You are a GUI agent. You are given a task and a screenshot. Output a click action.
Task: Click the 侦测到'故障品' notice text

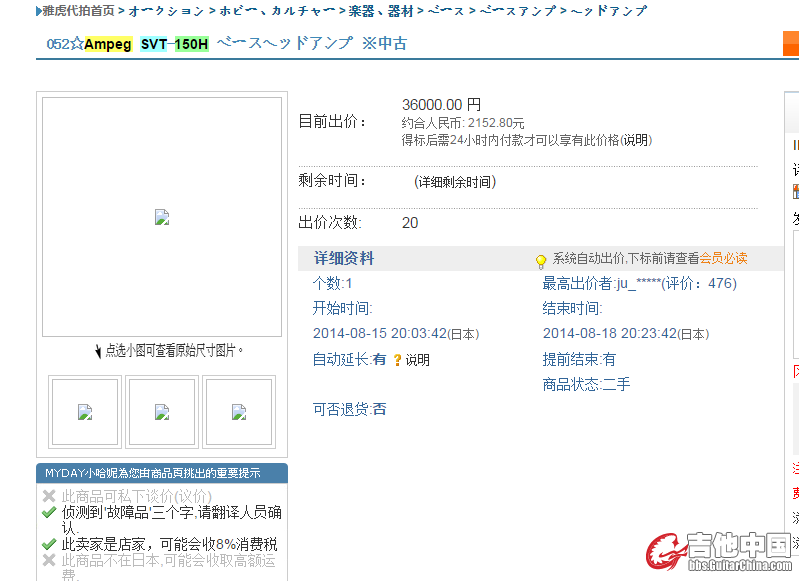pos(171,520)
